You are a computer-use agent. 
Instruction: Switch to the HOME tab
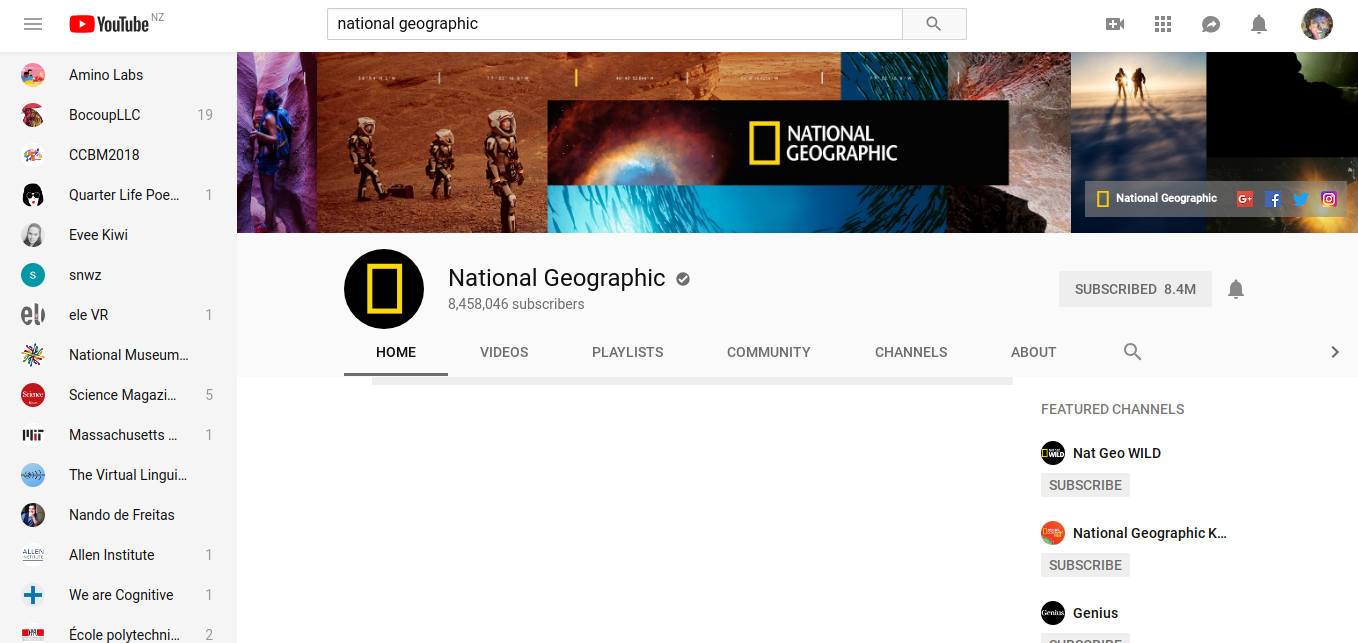click(x=396, y=352)
